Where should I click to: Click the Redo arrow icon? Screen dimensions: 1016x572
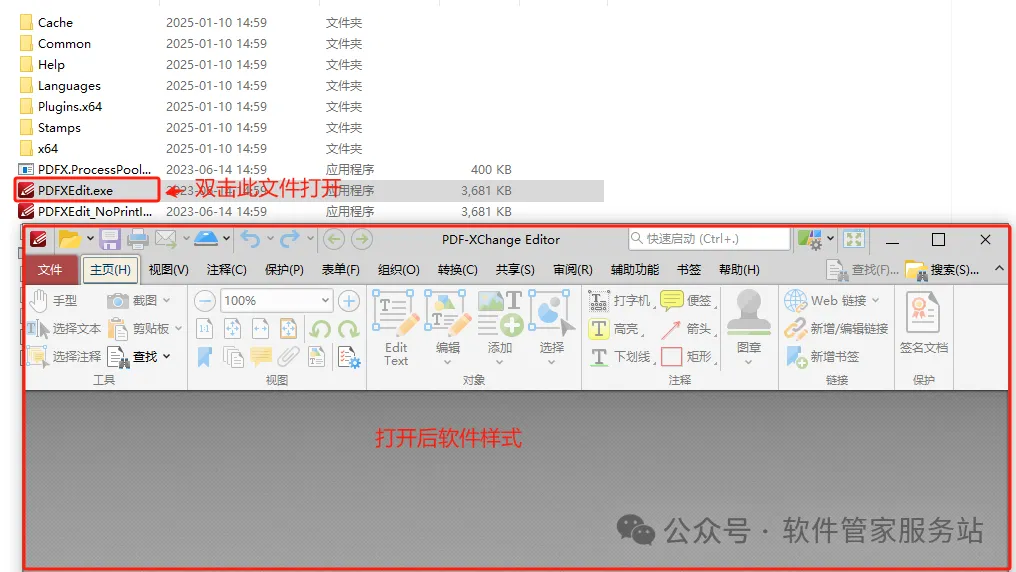click(290, 239)
